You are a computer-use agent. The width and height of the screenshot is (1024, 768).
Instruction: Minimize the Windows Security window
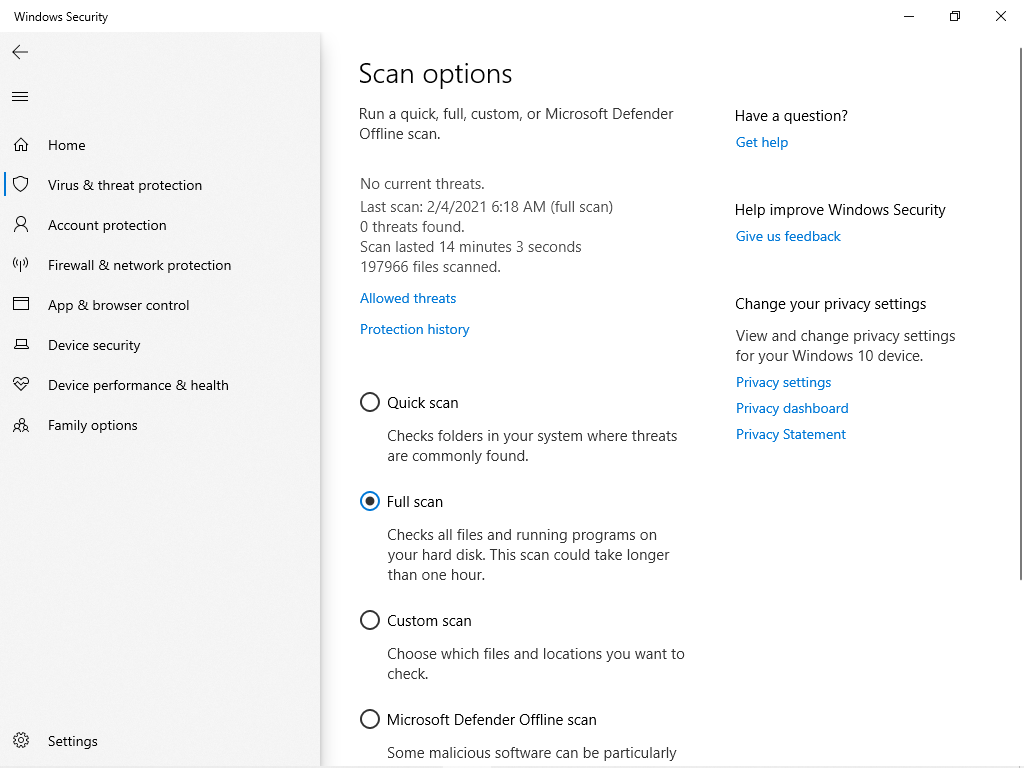[908, 16]
